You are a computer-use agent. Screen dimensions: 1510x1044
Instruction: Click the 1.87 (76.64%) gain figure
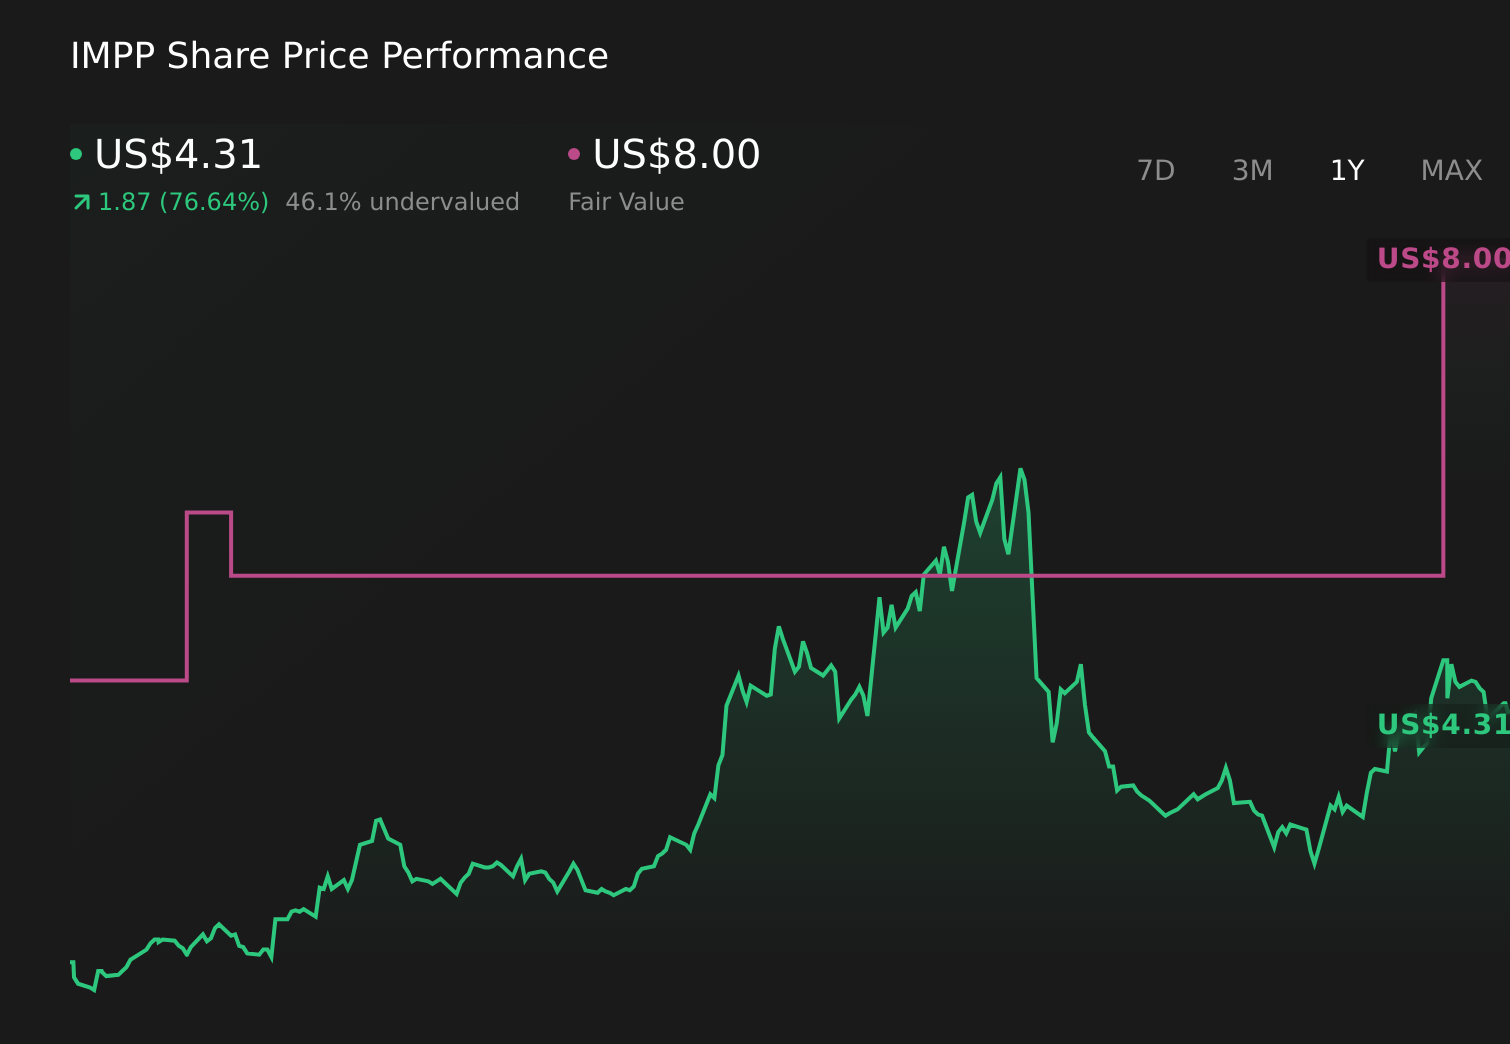pos(182,201)
